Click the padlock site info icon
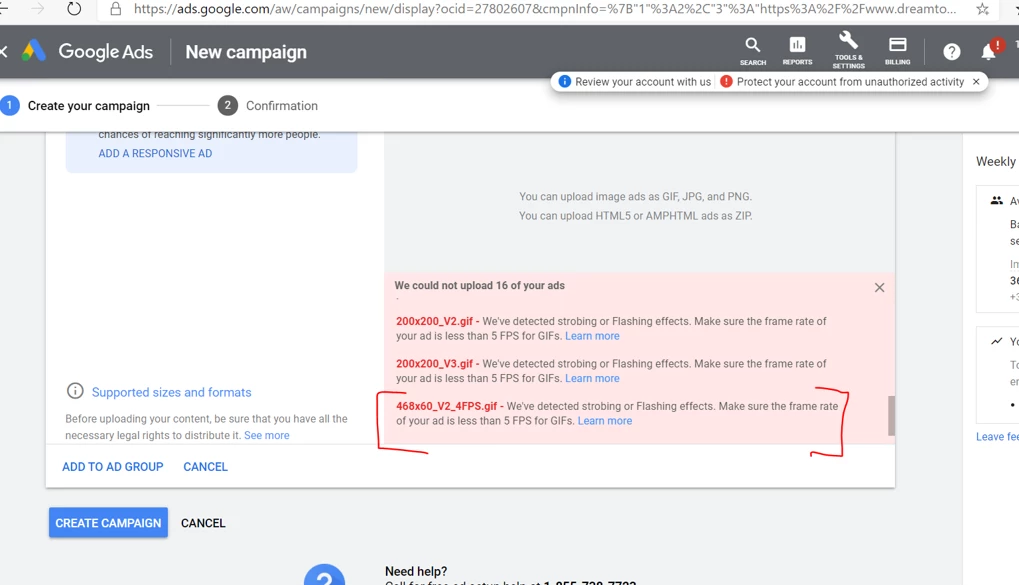The width and height of the screenshot is (1019, 586). coord(116,9)
